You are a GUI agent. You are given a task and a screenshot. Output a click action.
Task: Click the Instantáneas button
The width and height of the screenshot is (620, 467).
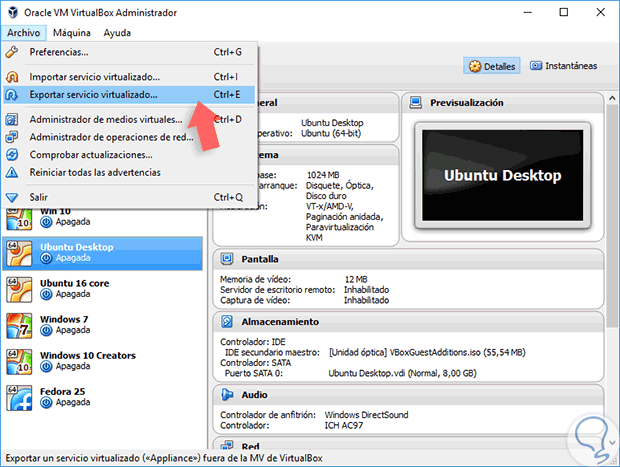point(563,66)
